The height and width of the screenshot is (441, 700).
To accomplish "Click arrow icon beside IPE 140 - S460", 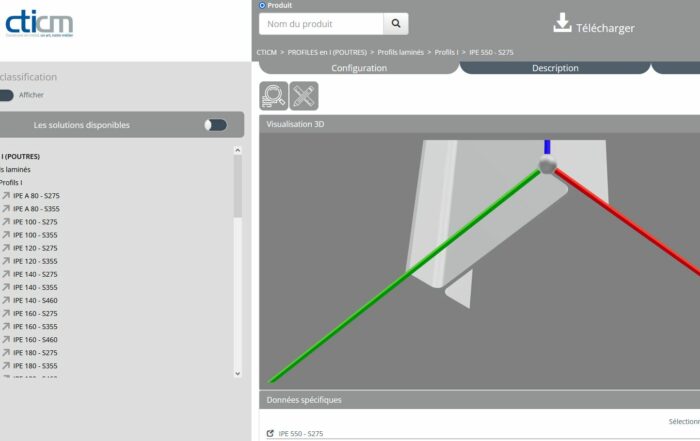I will (x=6, y=300).
